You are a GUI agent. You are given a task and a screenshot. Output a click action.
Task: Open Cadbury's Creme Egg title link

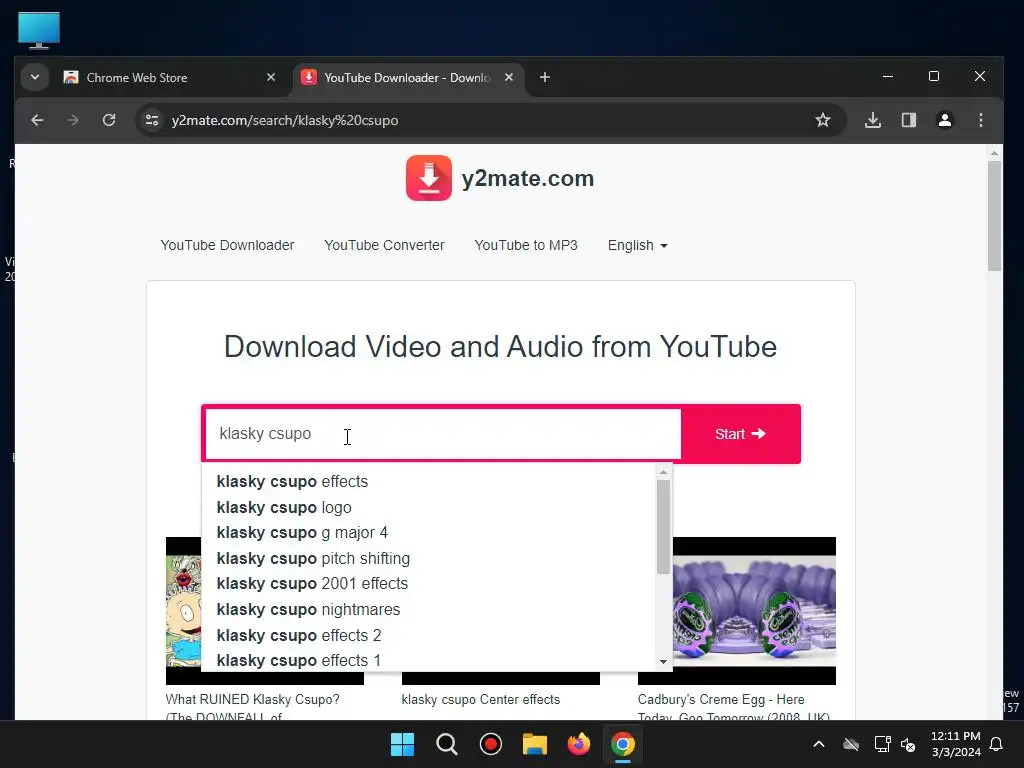tap(733, 707)
